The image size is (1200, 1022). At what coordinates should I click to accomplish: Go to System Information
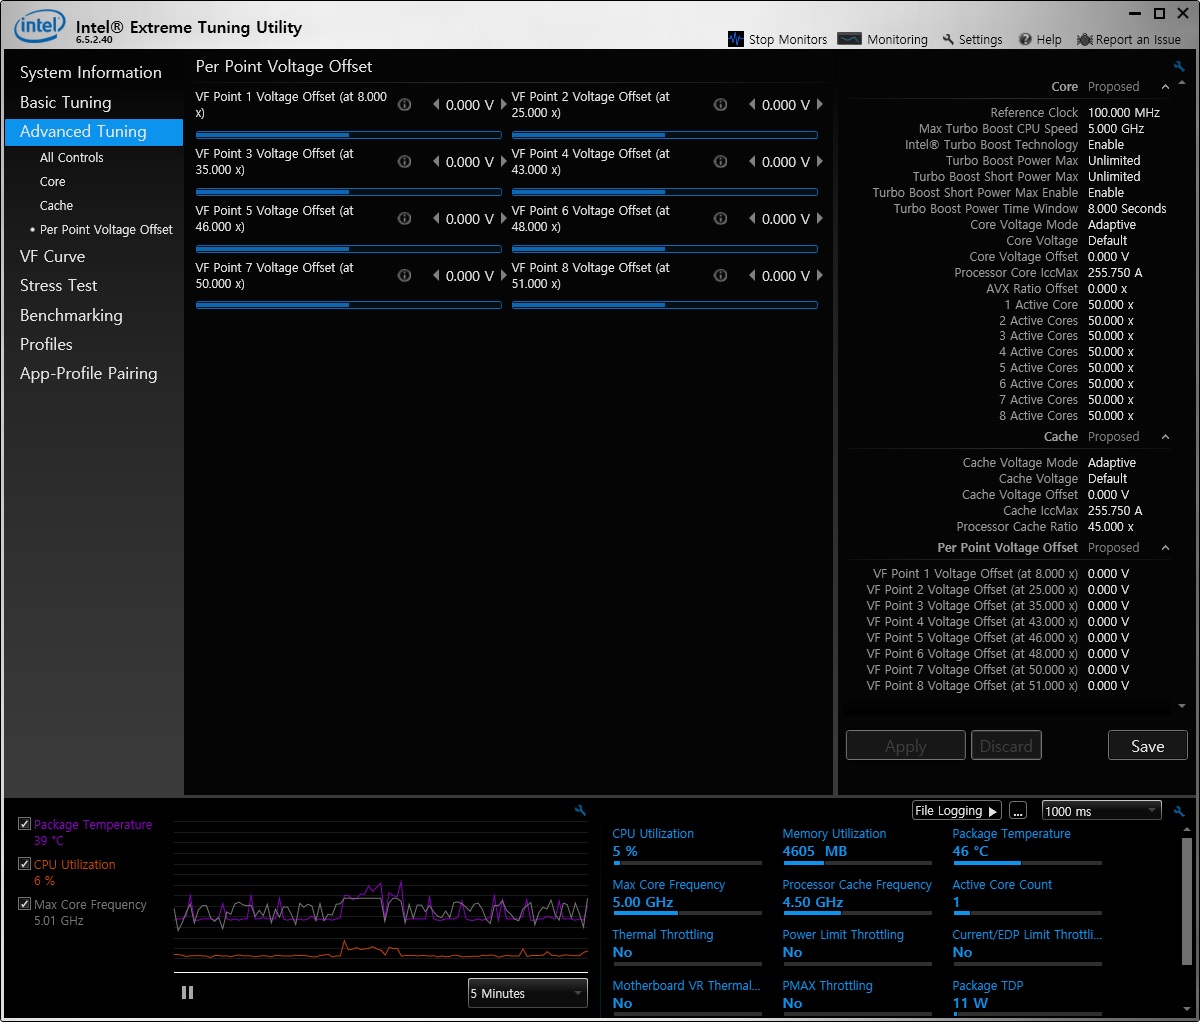91,72
